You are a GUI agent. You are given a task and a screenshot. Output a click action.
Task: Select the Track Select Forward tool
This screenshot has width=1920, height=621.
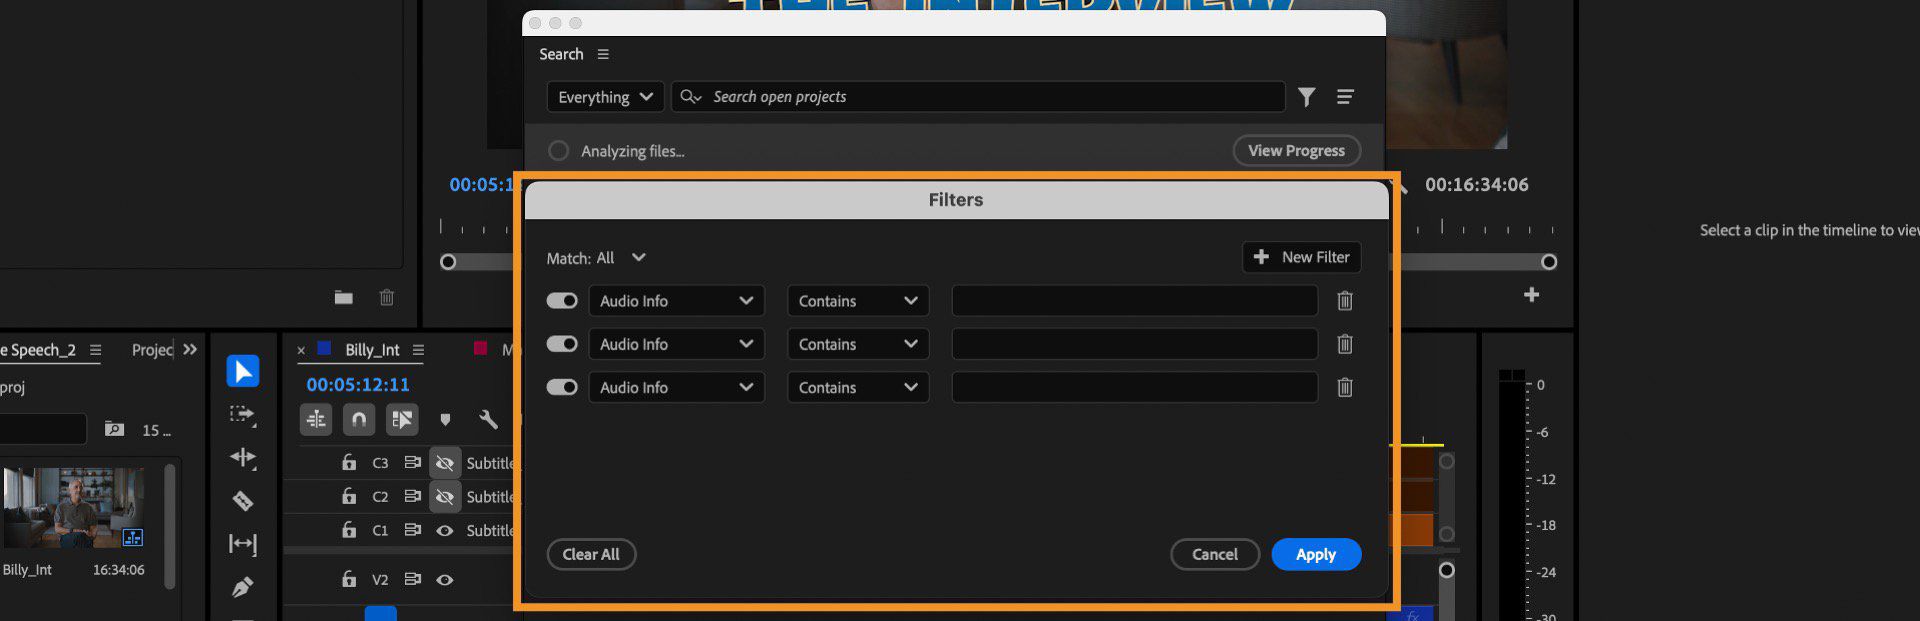pyautogui.click(x=243, y=414)
